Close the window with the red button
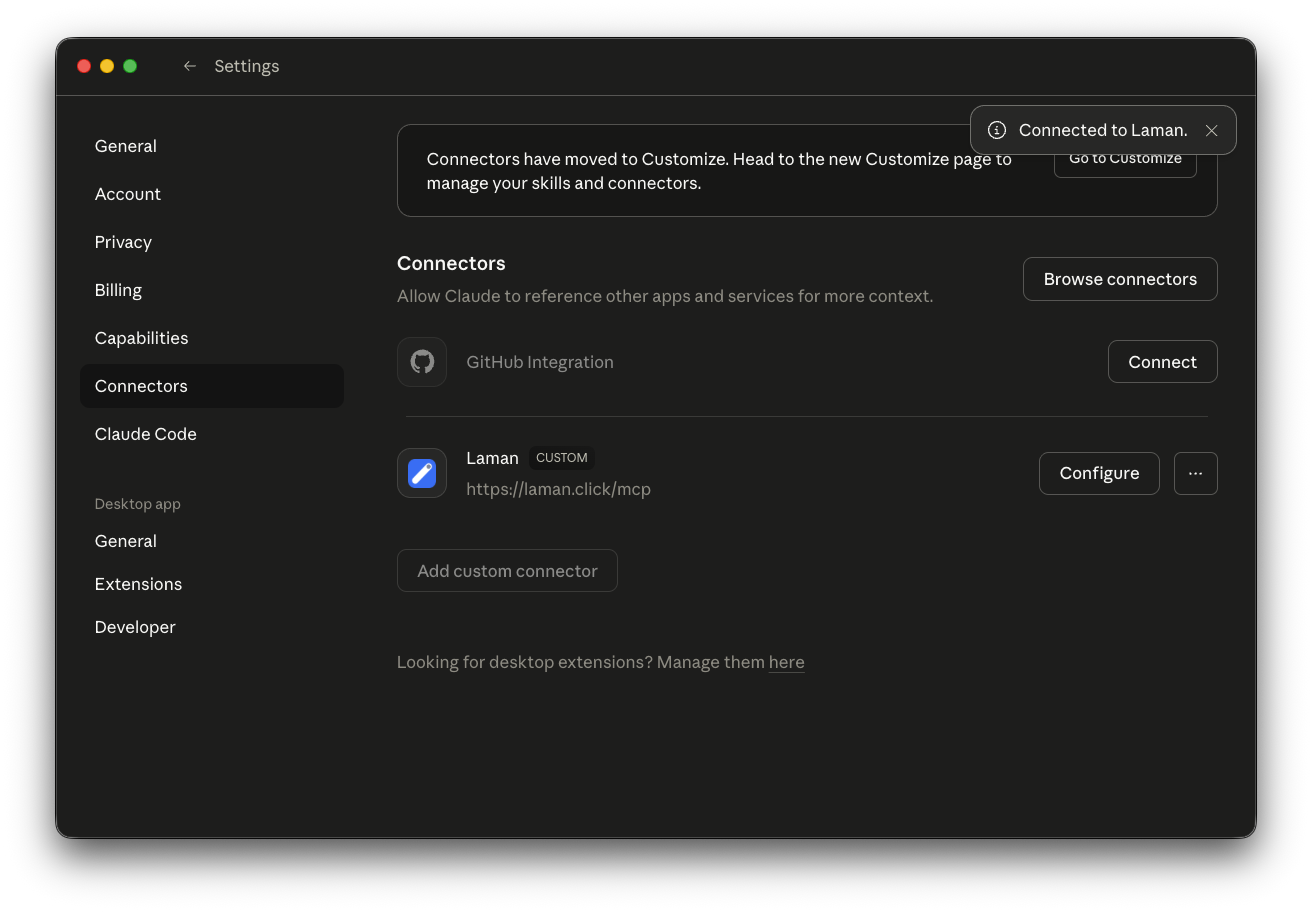Screen dimensions: 1312x912 pyautogui.click(x=84, y=66)
